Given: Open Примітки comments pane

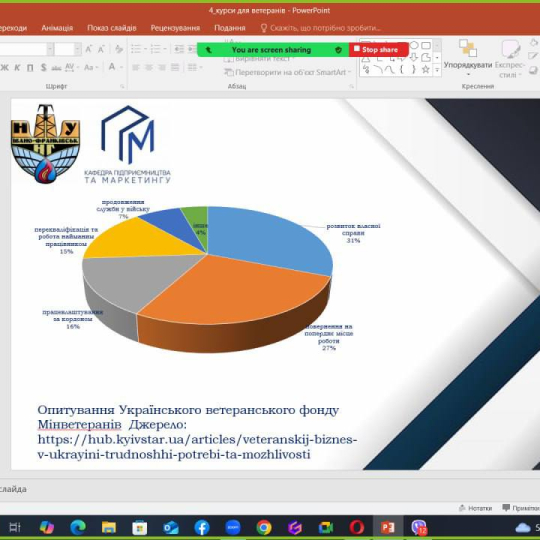Looking at the screenshot, I should tap(521, 508).
